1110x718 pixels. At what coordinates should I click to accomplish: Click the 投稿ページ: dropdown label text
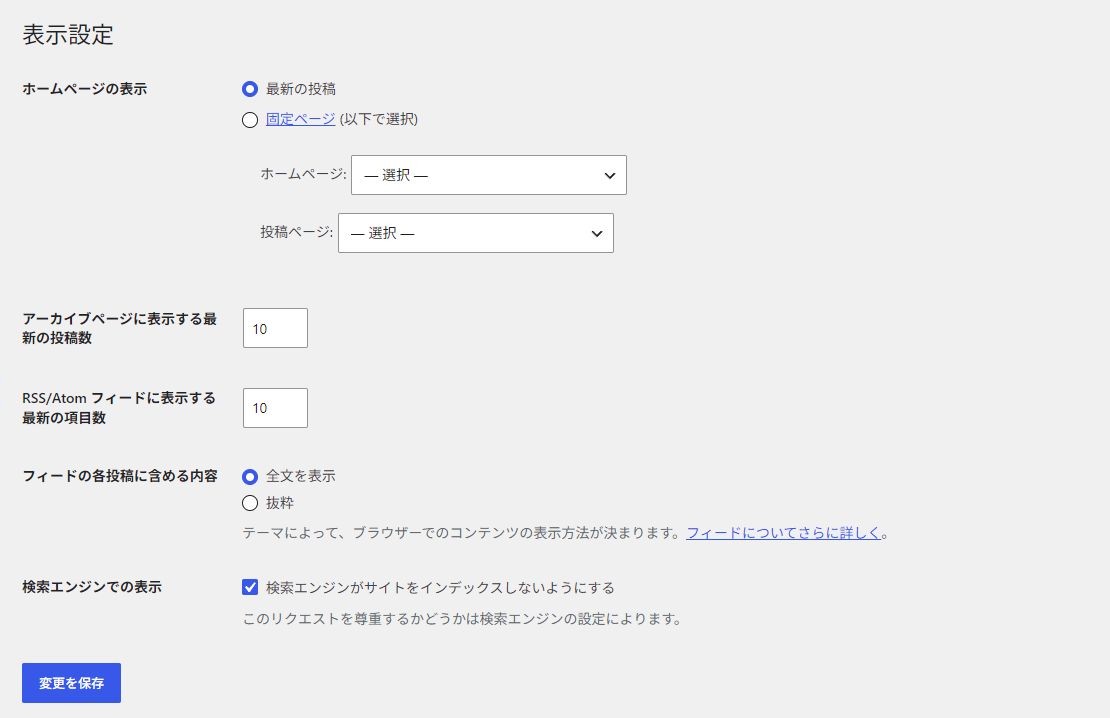point(297,232)
